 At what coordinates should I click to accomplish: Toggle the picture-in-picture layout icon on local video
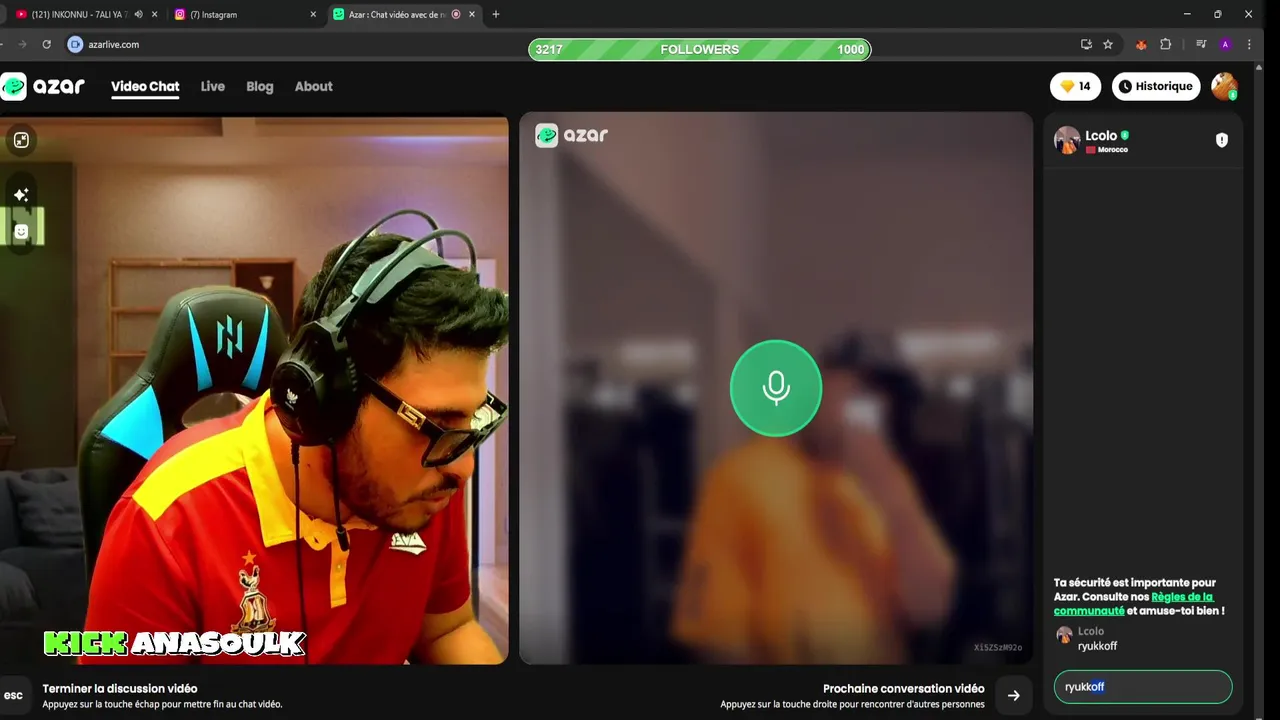tap(21, 140)
